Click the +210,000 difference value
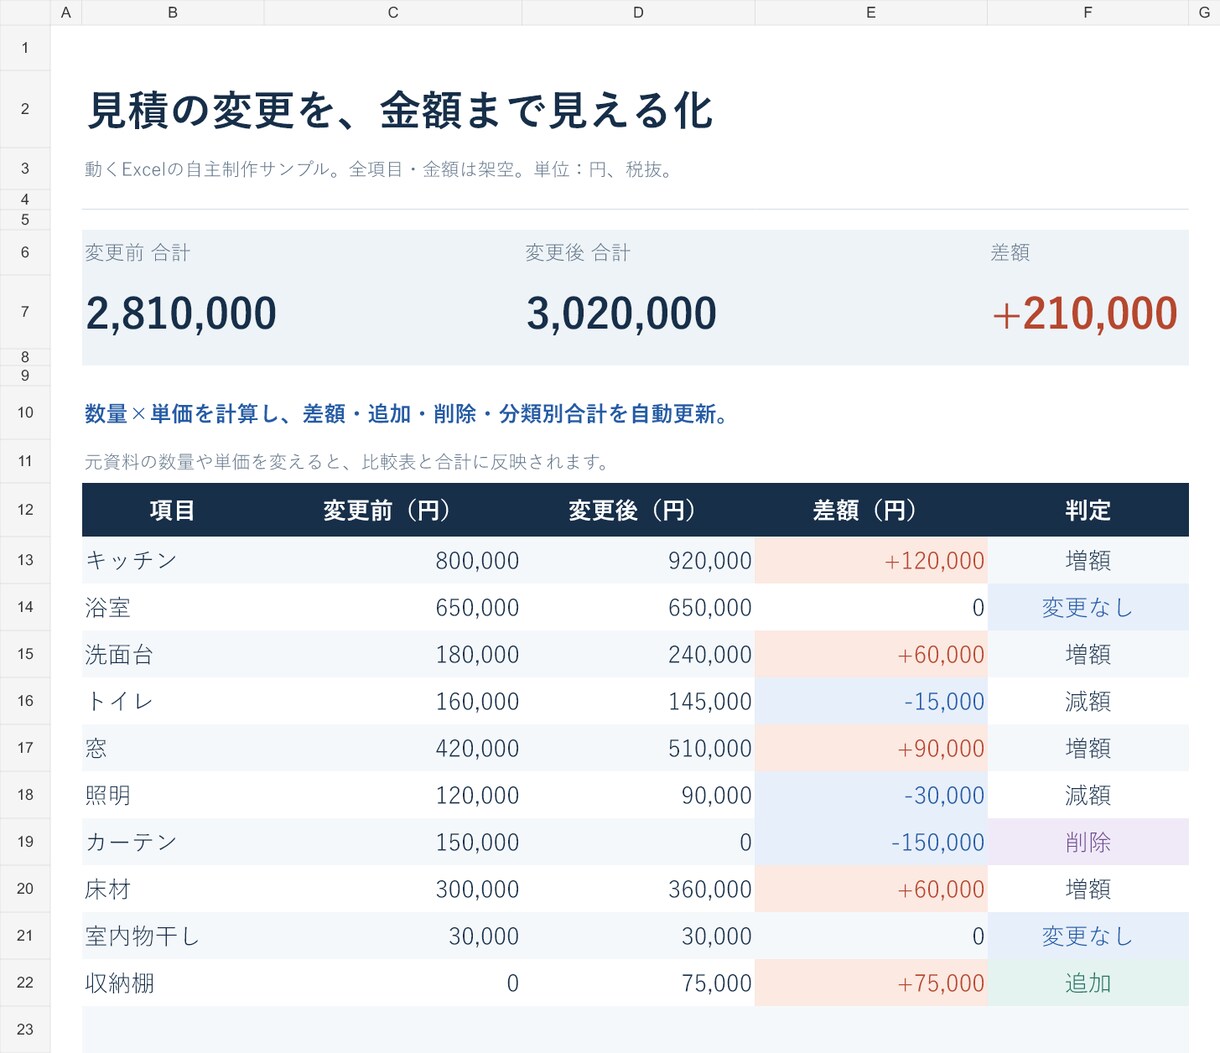 (x=1085, y=313)
